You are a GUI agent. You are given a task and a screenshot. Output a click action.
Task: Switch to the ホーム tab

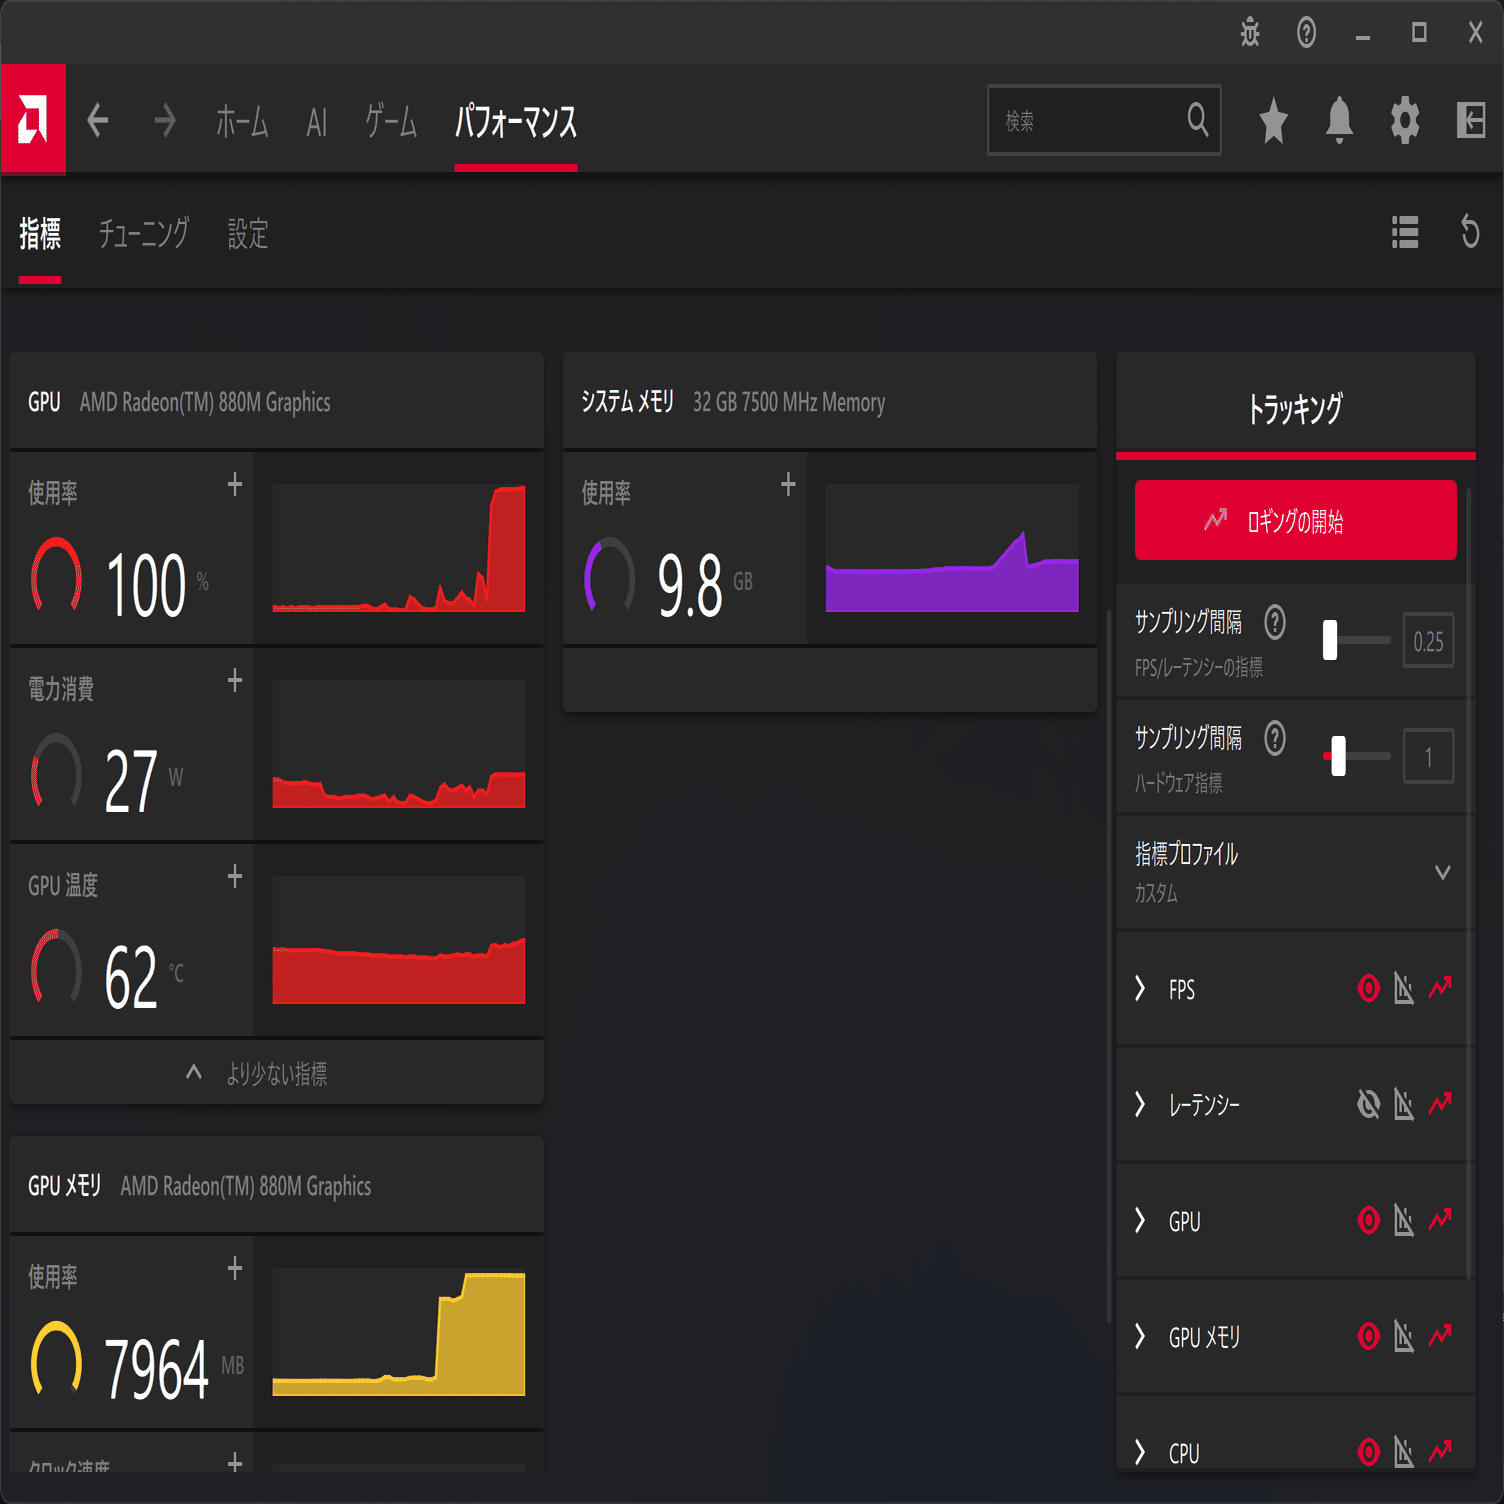point(242,121)
